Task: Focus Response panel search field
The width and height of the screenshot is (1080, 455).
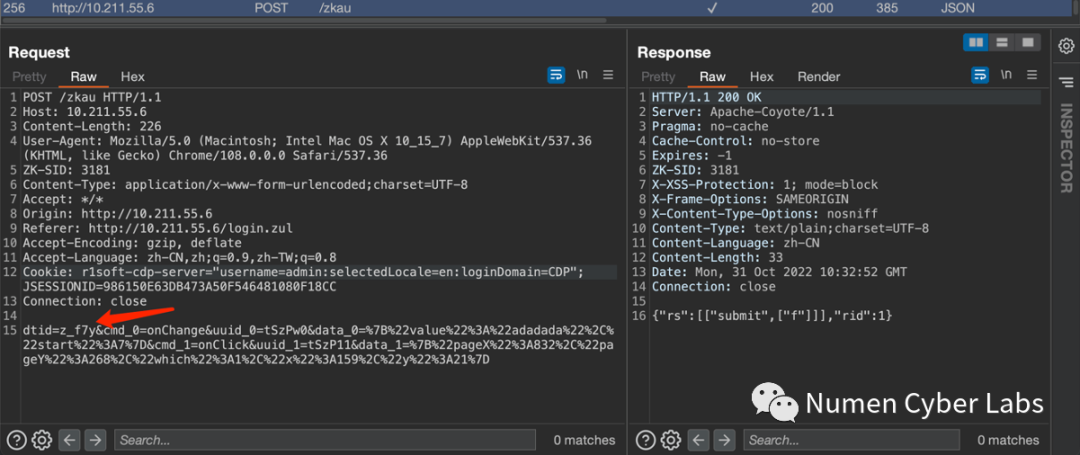Action: click(x=852, y=439)
